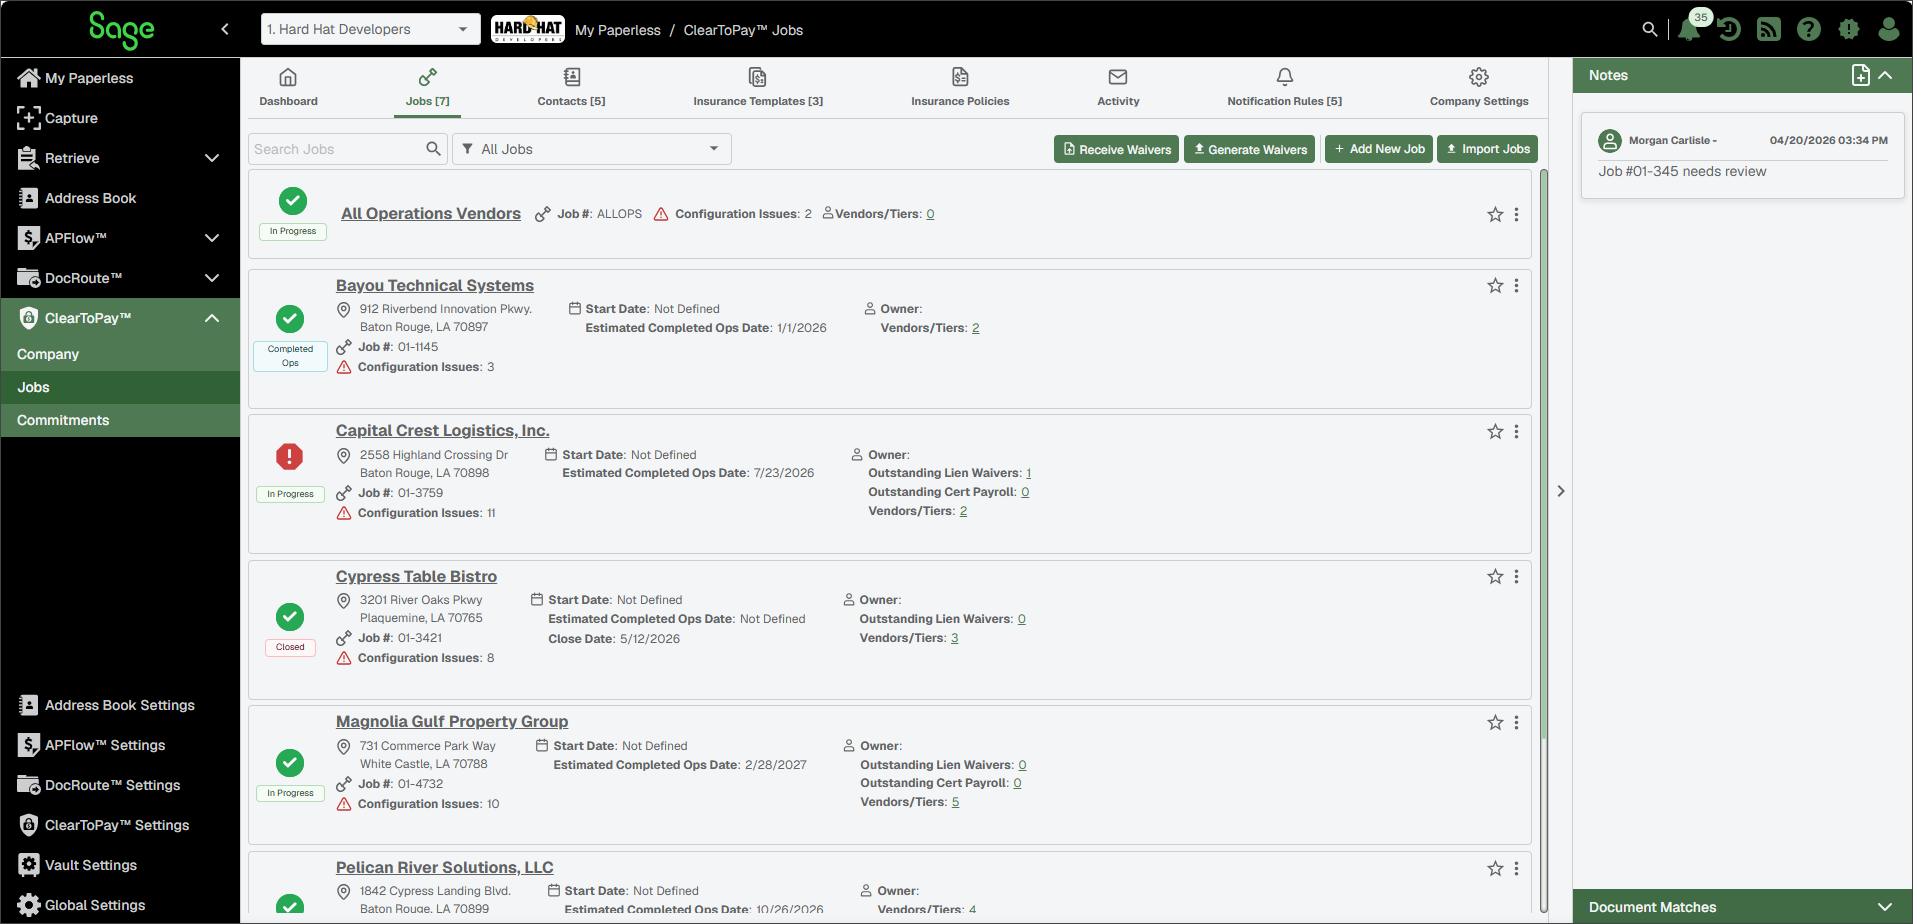Star the Capital Crest Logistics job
The height and width of the screenshot is (924, 1913).
pyautogui.click(x=1495, y=432)
